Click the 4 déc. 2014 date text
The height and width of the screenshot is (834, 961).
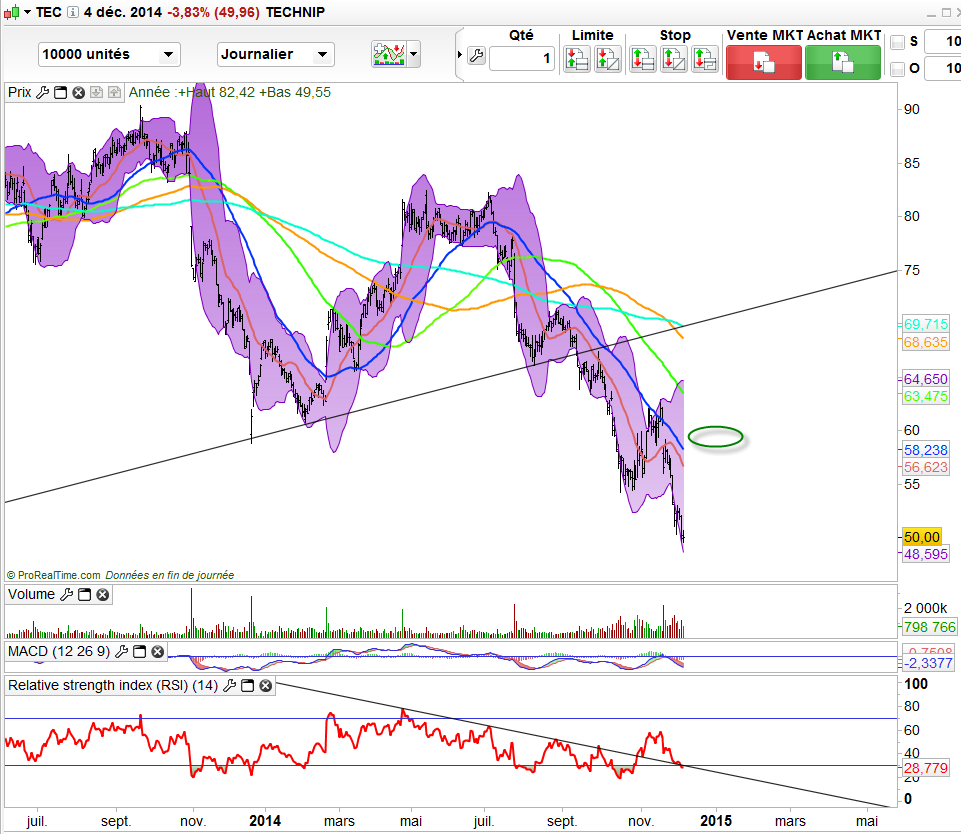(123, 12)
